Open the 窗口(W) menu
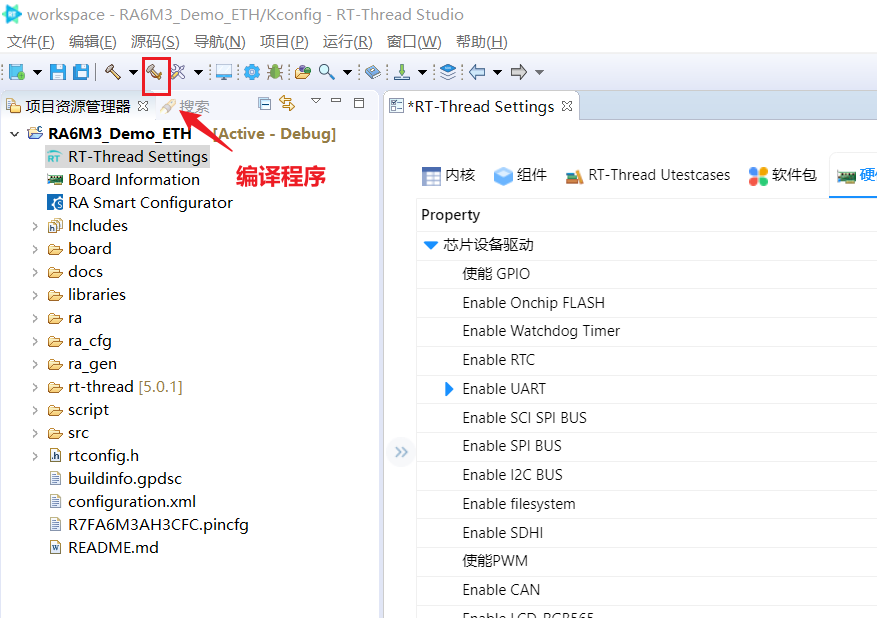This screenshot has height=618, width=877. pyautogui.click(x=414, y=42)
